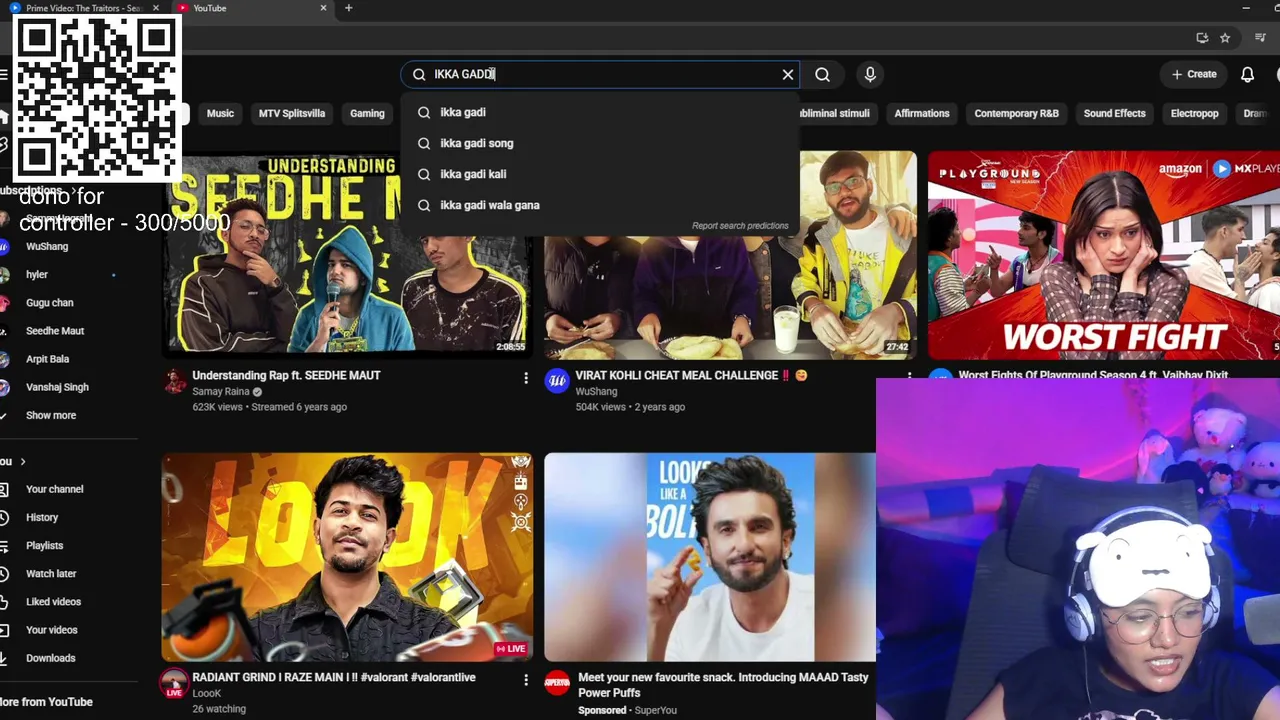Screen dimensions: 1280x720
Task: Open Samay Raina channel name under video
Action: pos(221,392)
